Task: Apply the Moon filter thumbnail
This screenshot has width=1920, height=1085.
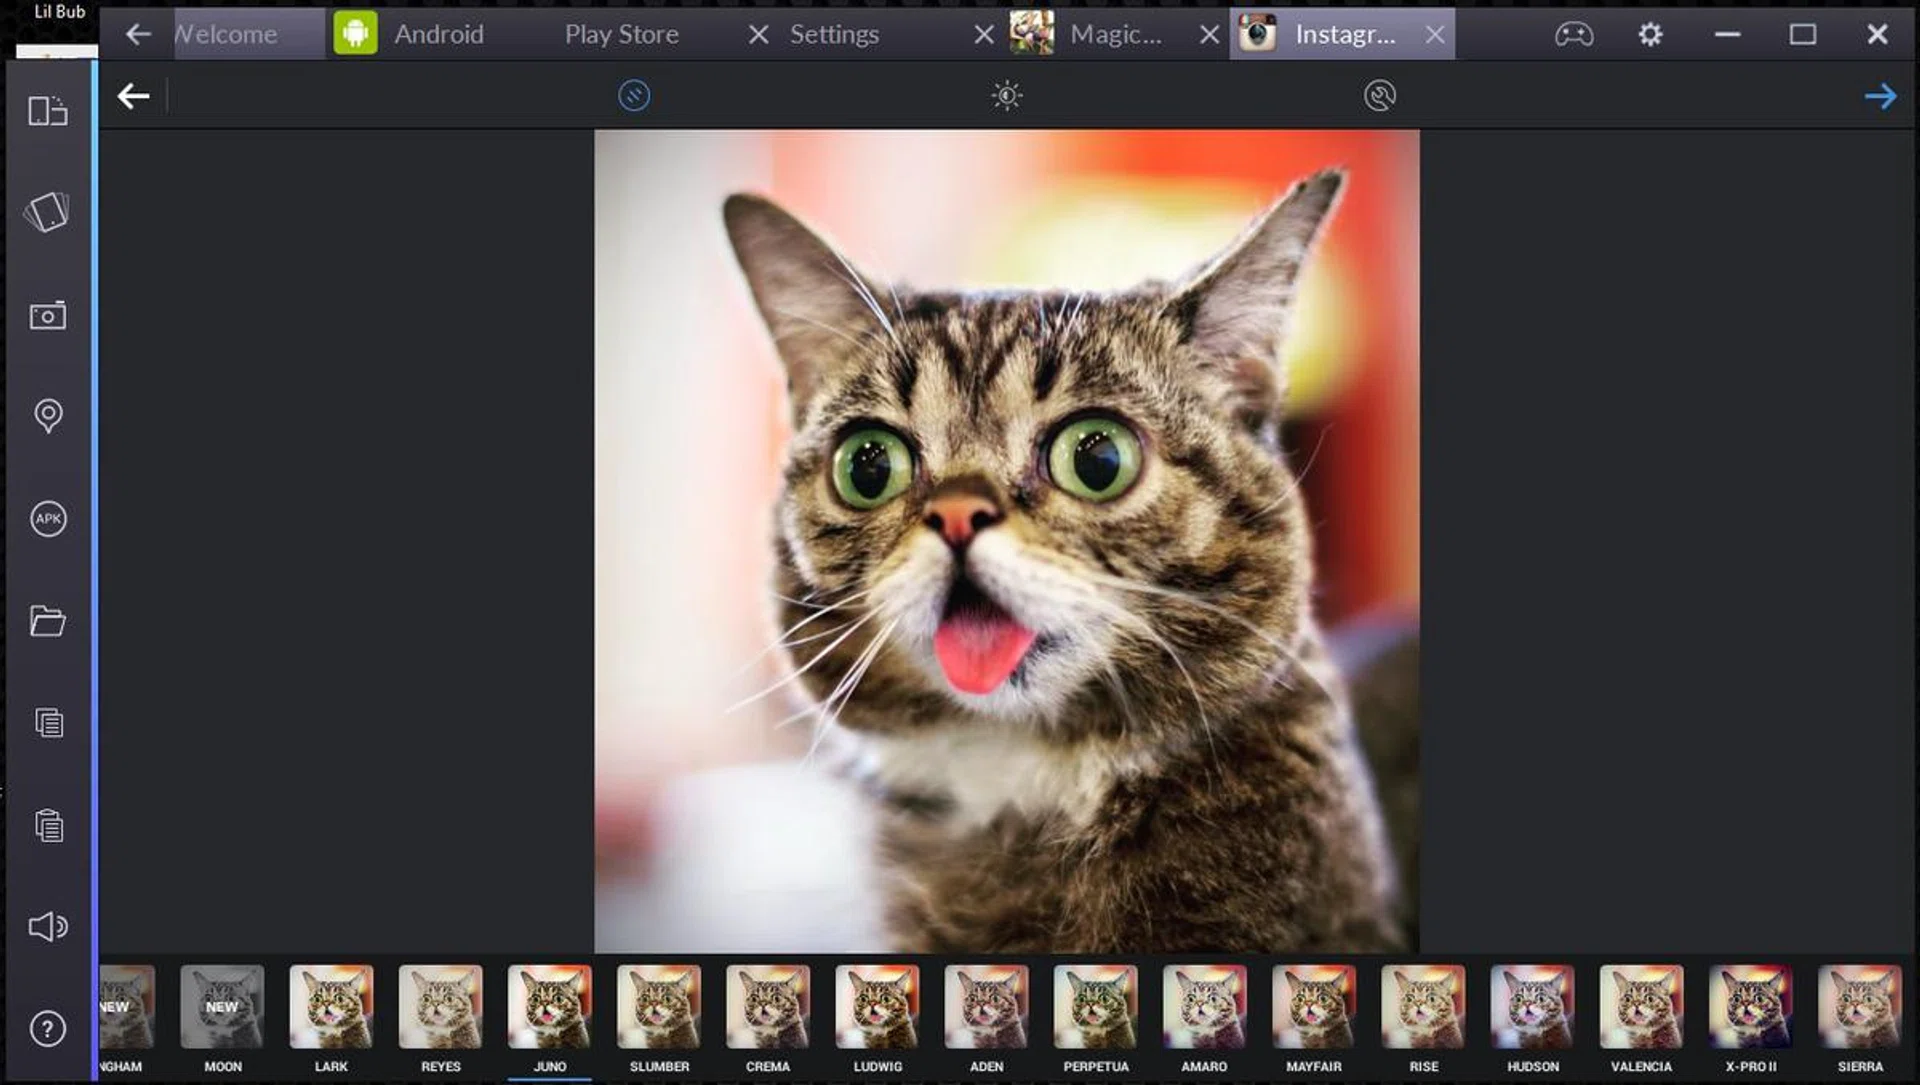Action: (x=222, y=1007)
